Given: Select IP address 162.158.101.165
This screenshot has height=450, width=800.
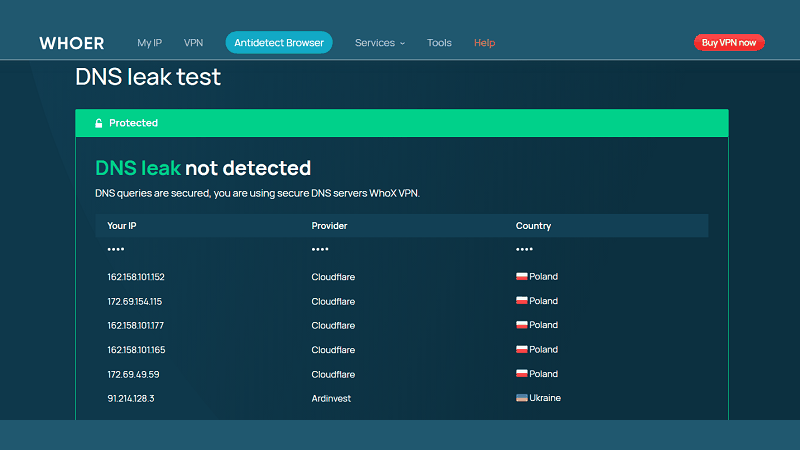Looking at the screenshot, I should point(136,350).
